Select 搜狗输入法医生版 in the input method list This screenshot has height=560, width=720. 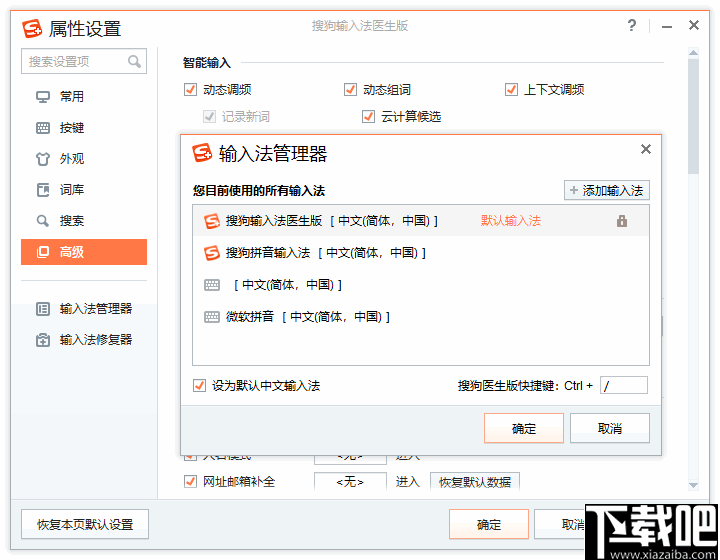[421, 221]
